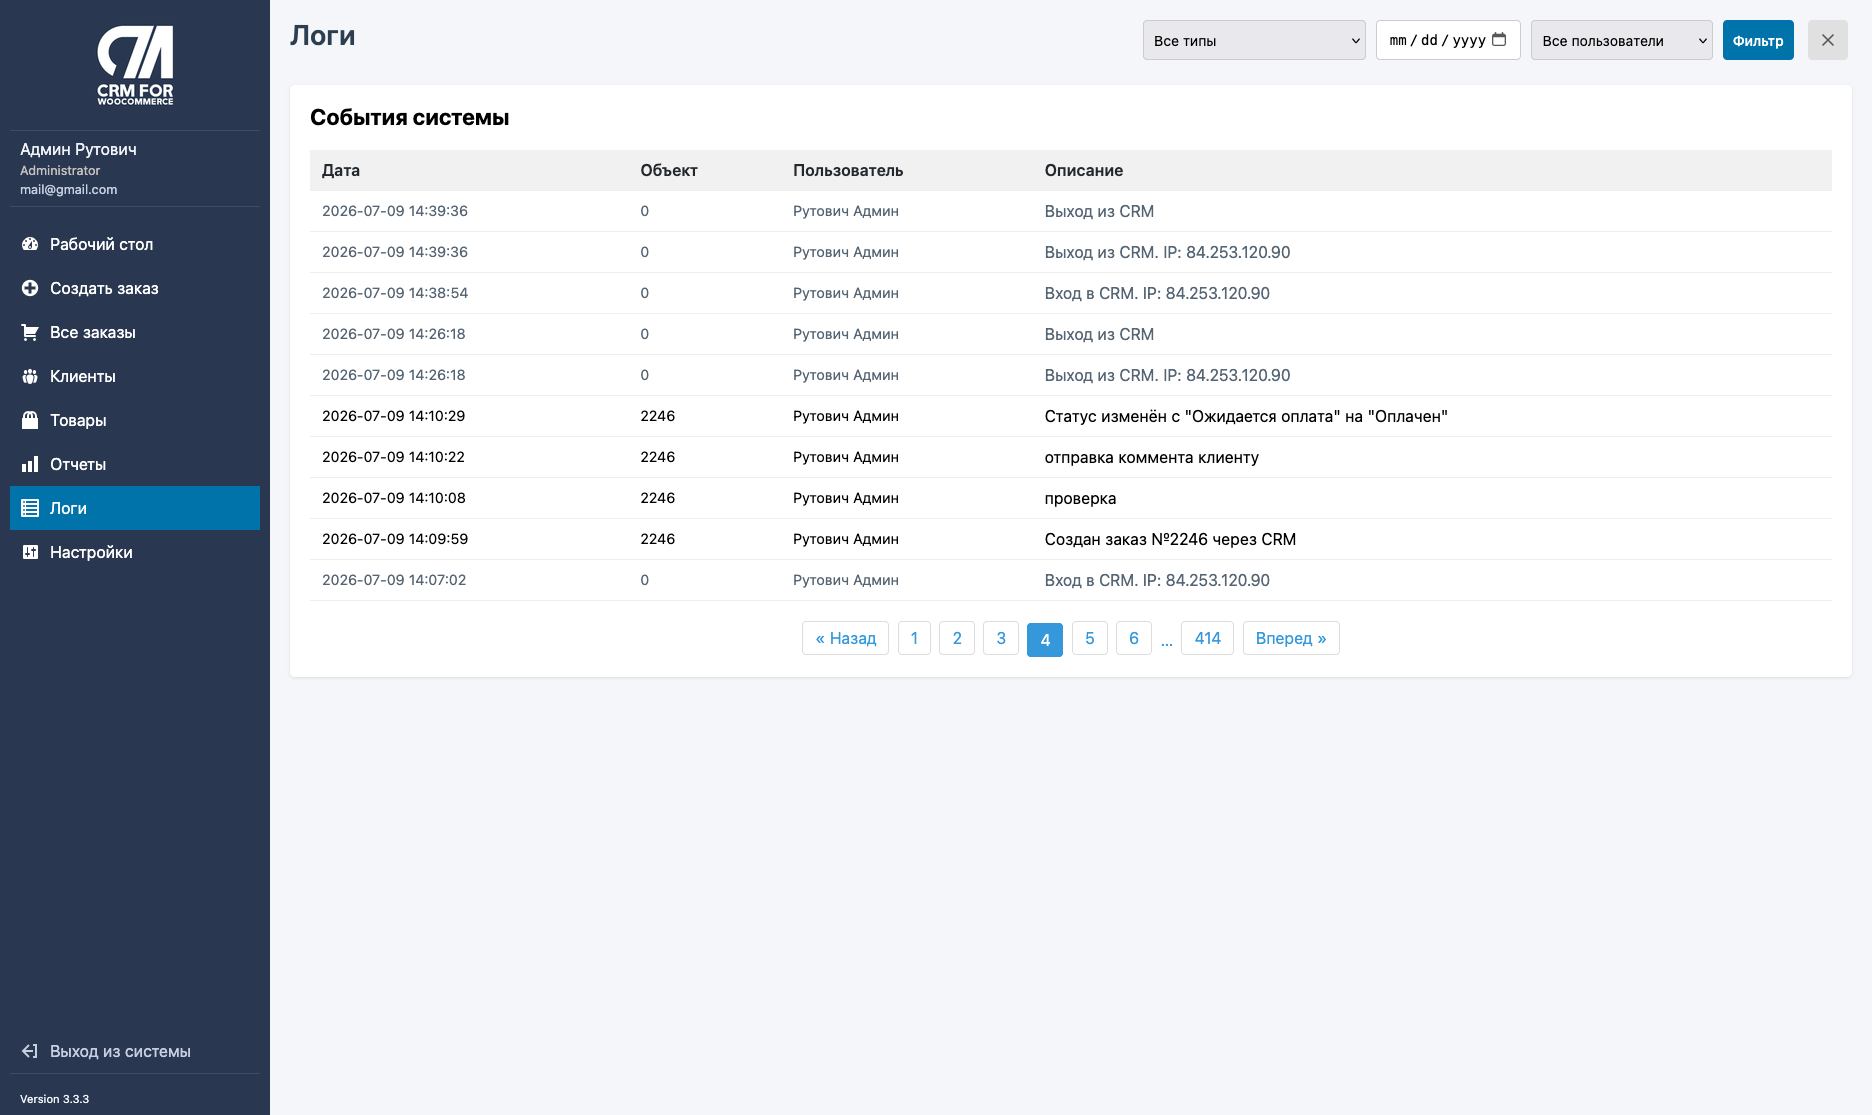The width and height of the screenshot is (1872, 1115).
Task: Go to next page via Вперед »
Action: coord(1291,638)
